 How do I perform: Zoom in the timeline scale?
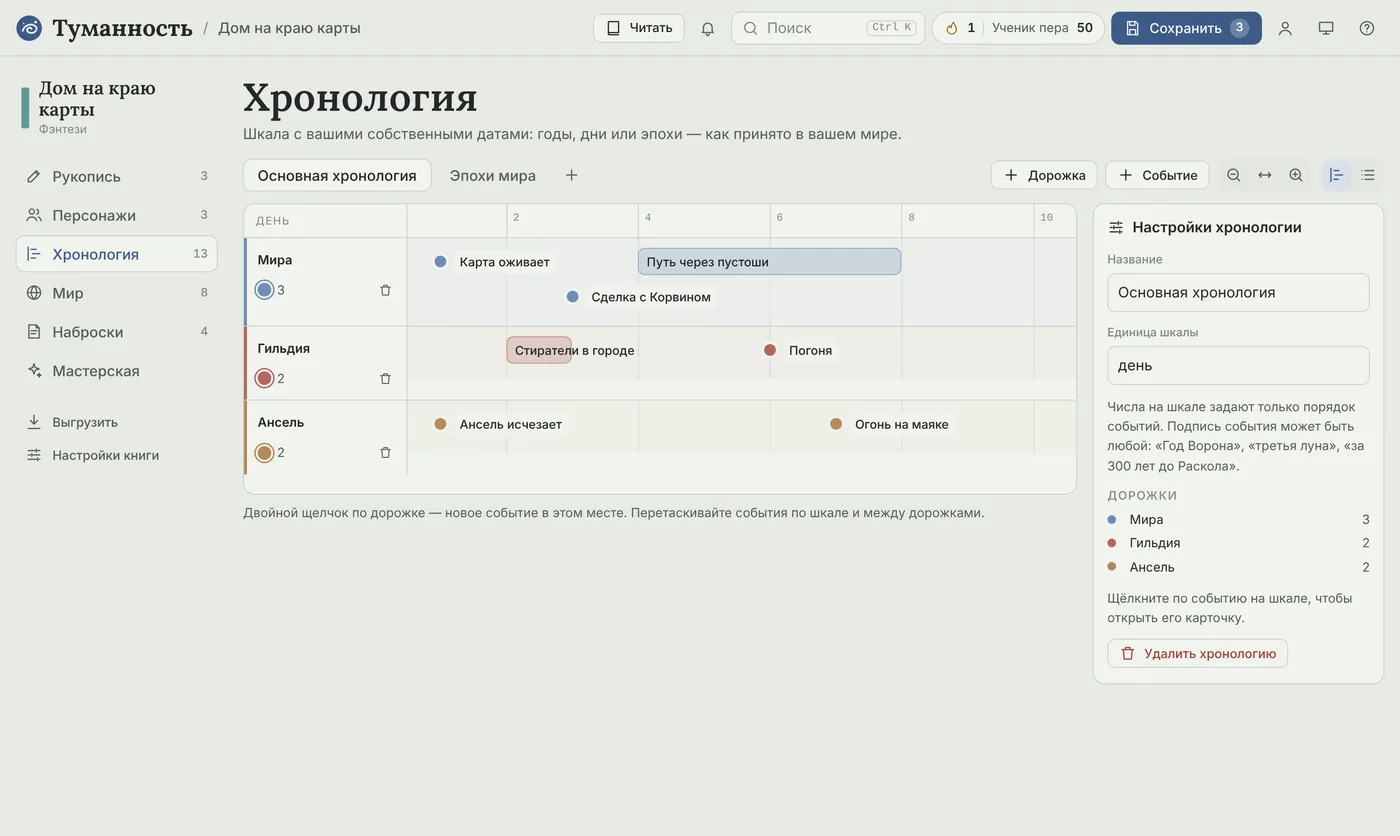(x=1296, y=175)
